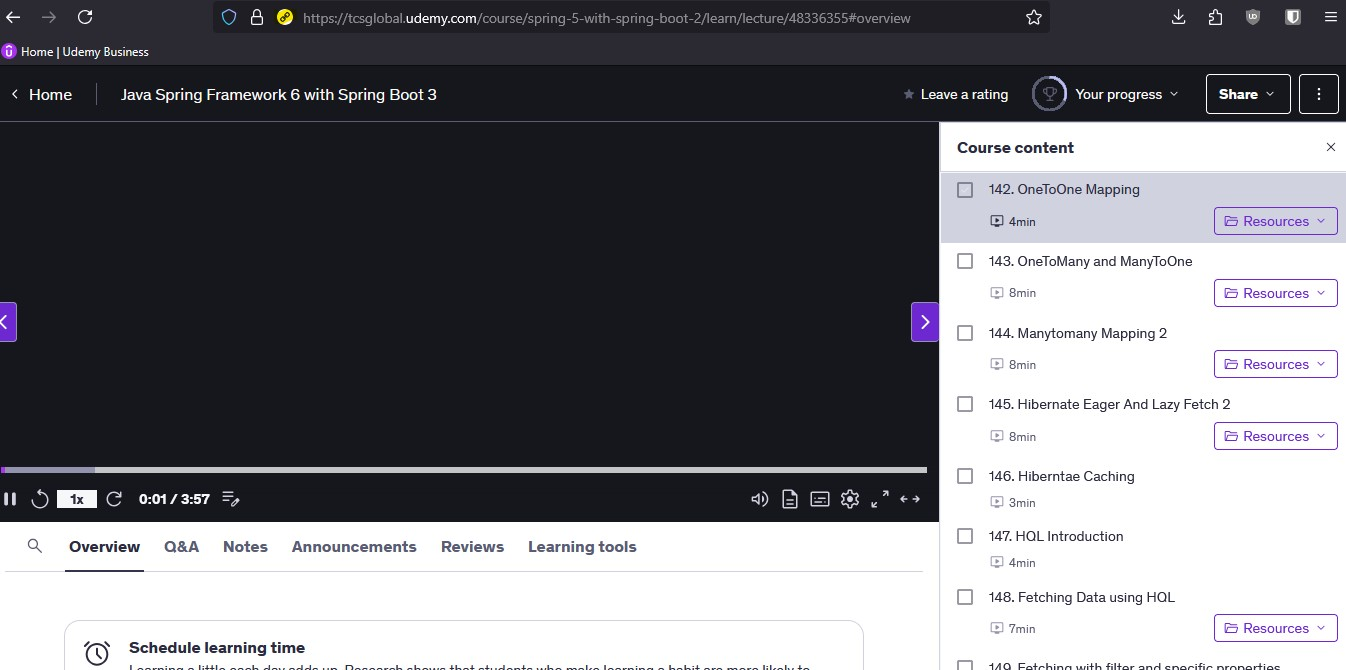
Task: Open Resources dropdown for lecture 145
Action: [x=1275, y=436]
